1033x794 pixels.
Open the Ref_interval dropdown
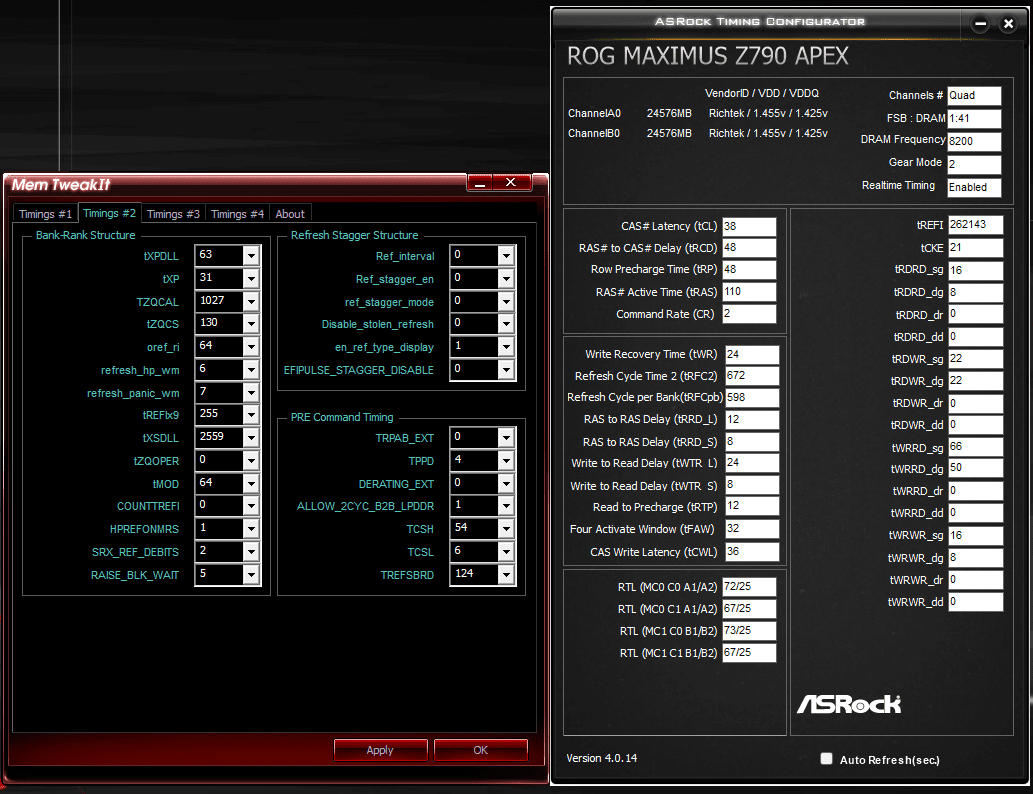click(x=506, y=256)
